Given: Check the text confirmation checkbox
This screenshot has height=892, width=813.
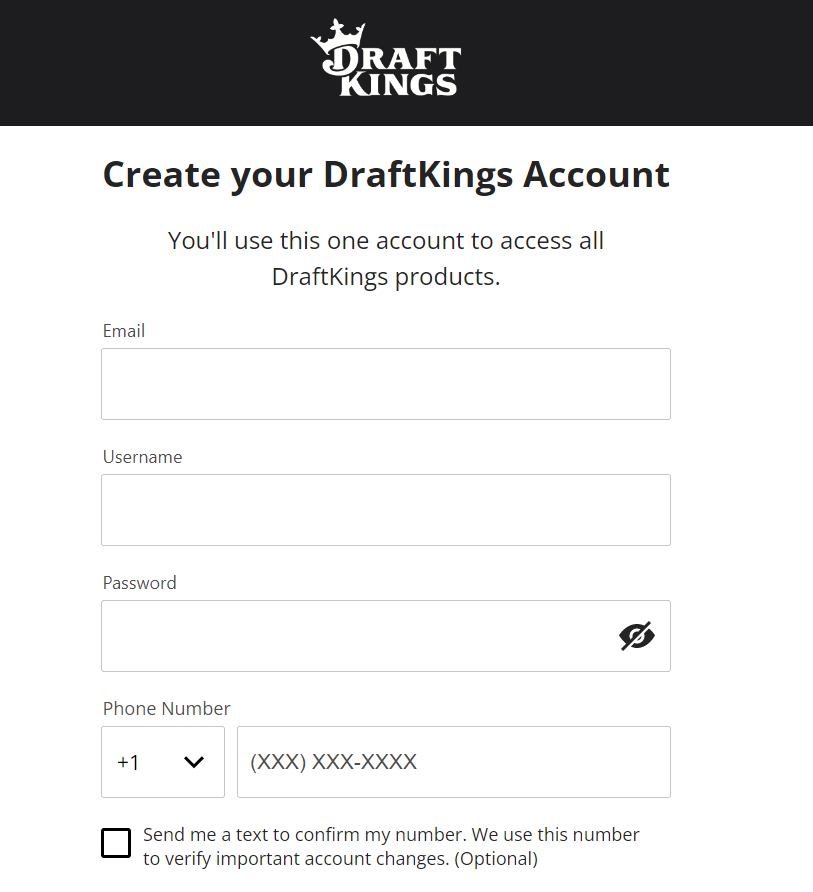Looking at the screenshot, I should [x=116, y=843].
